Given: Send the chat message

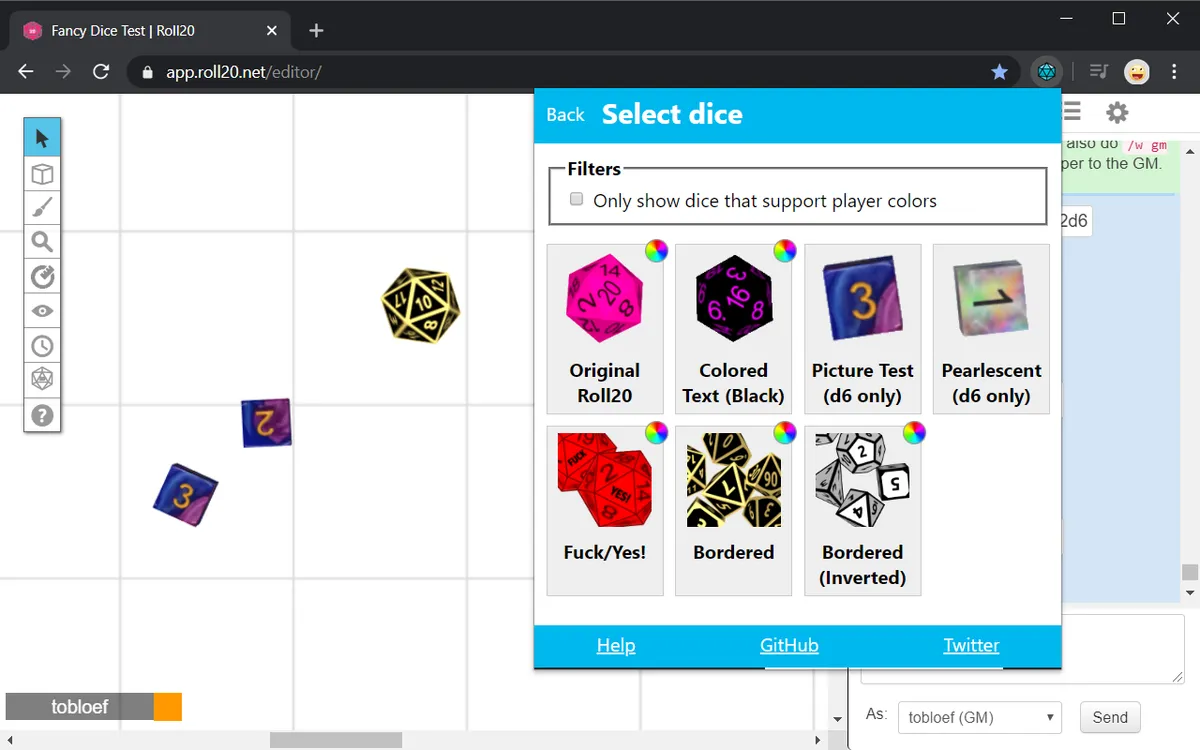Looking at the screenshot, I should coord(1110,717).
